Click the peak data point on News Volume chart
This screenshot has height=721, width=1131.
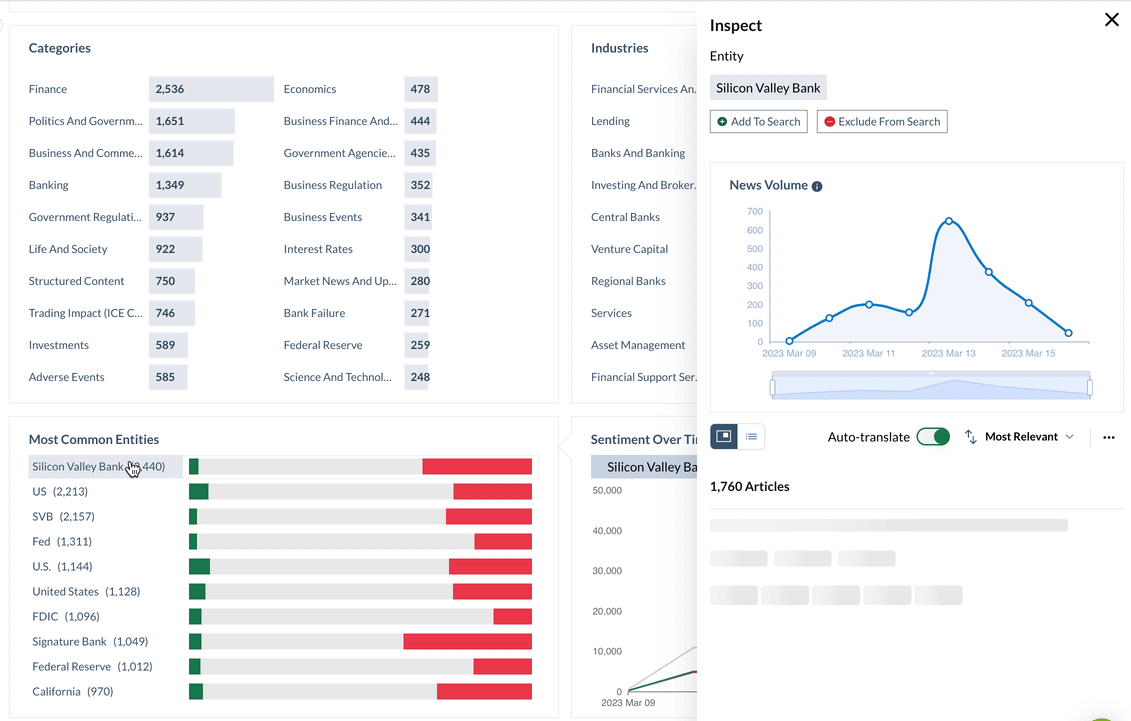[949, 221]
